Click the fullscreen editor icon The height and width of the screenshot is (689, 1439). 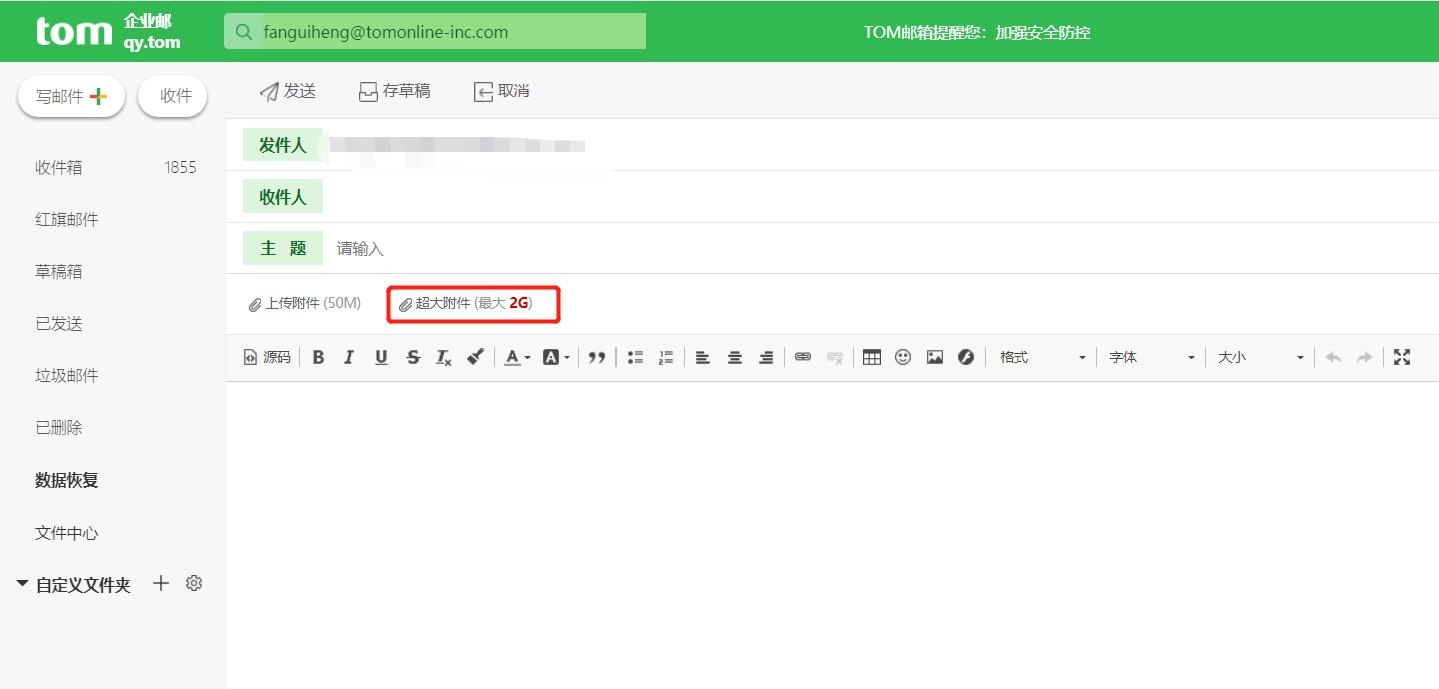[1403, 357]
